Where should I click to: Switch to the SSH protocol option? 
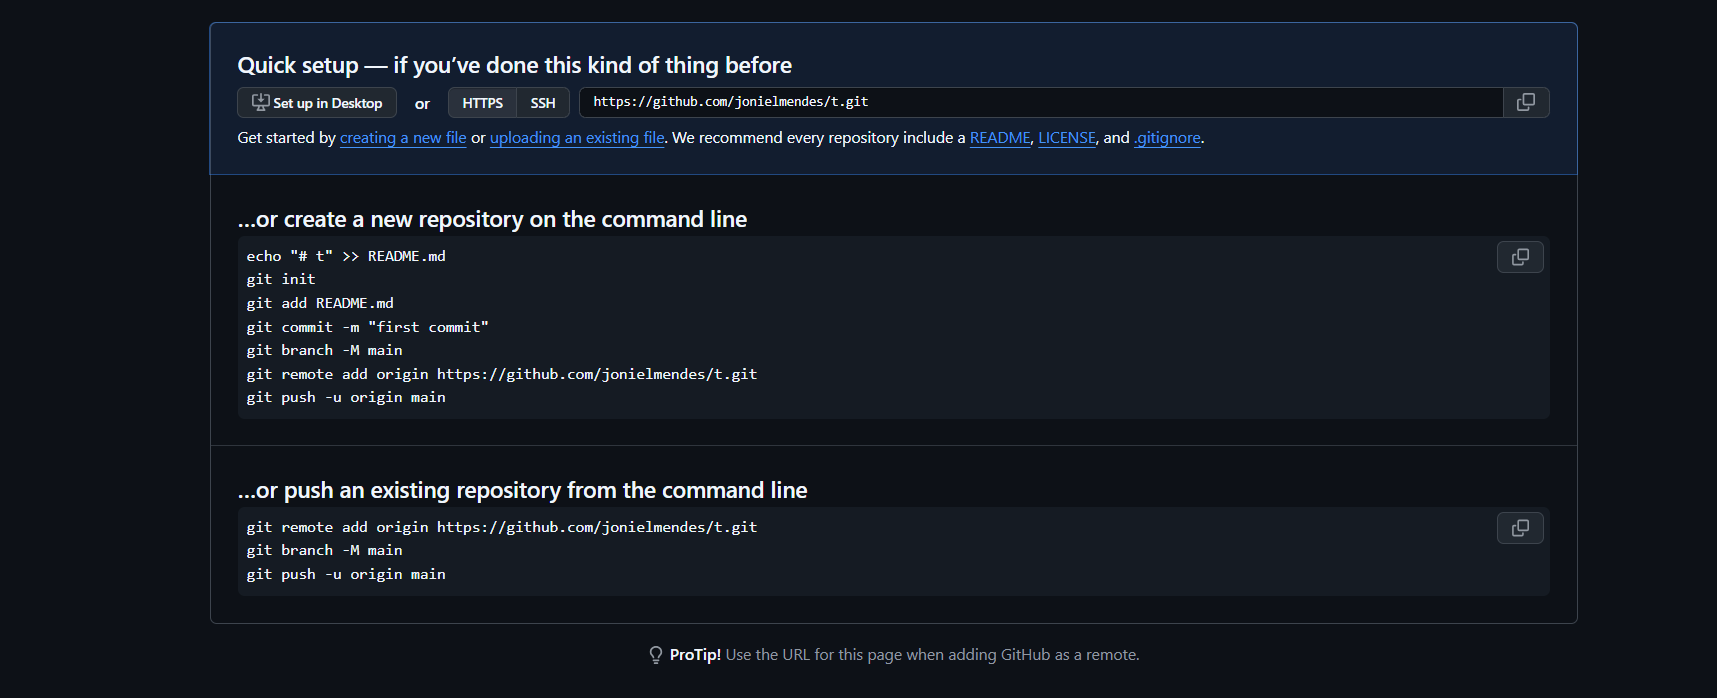(x=542, y=102)
